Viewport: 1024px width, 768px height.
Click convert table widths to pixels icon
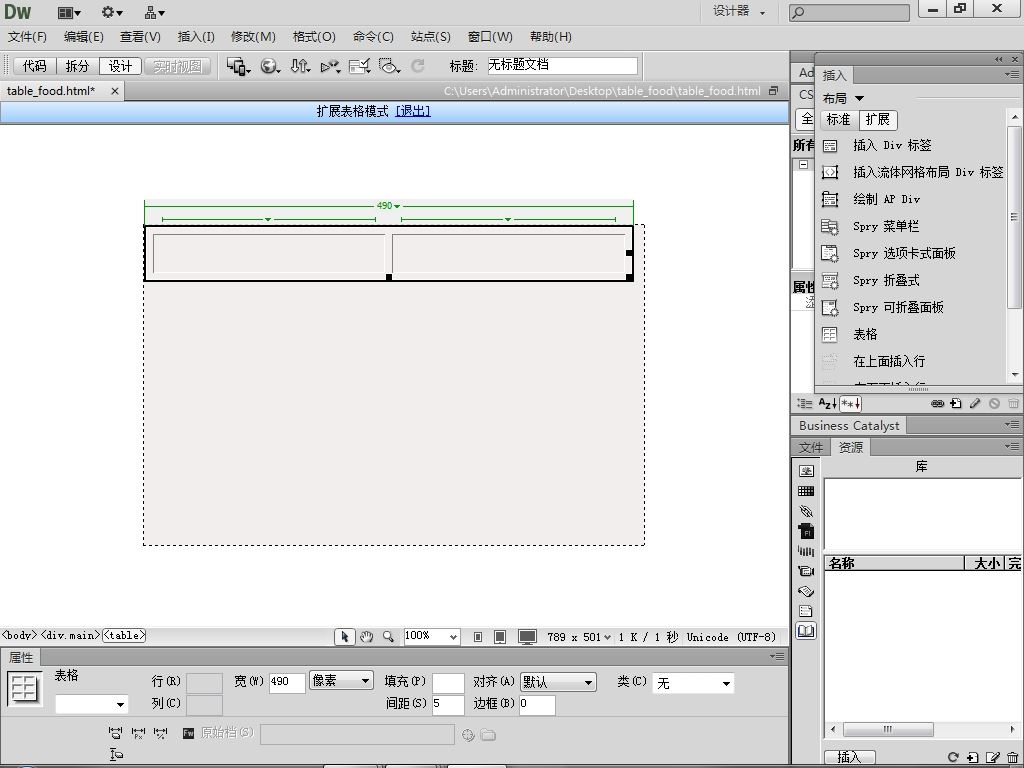pyautogui.click(x=138, y=733)
